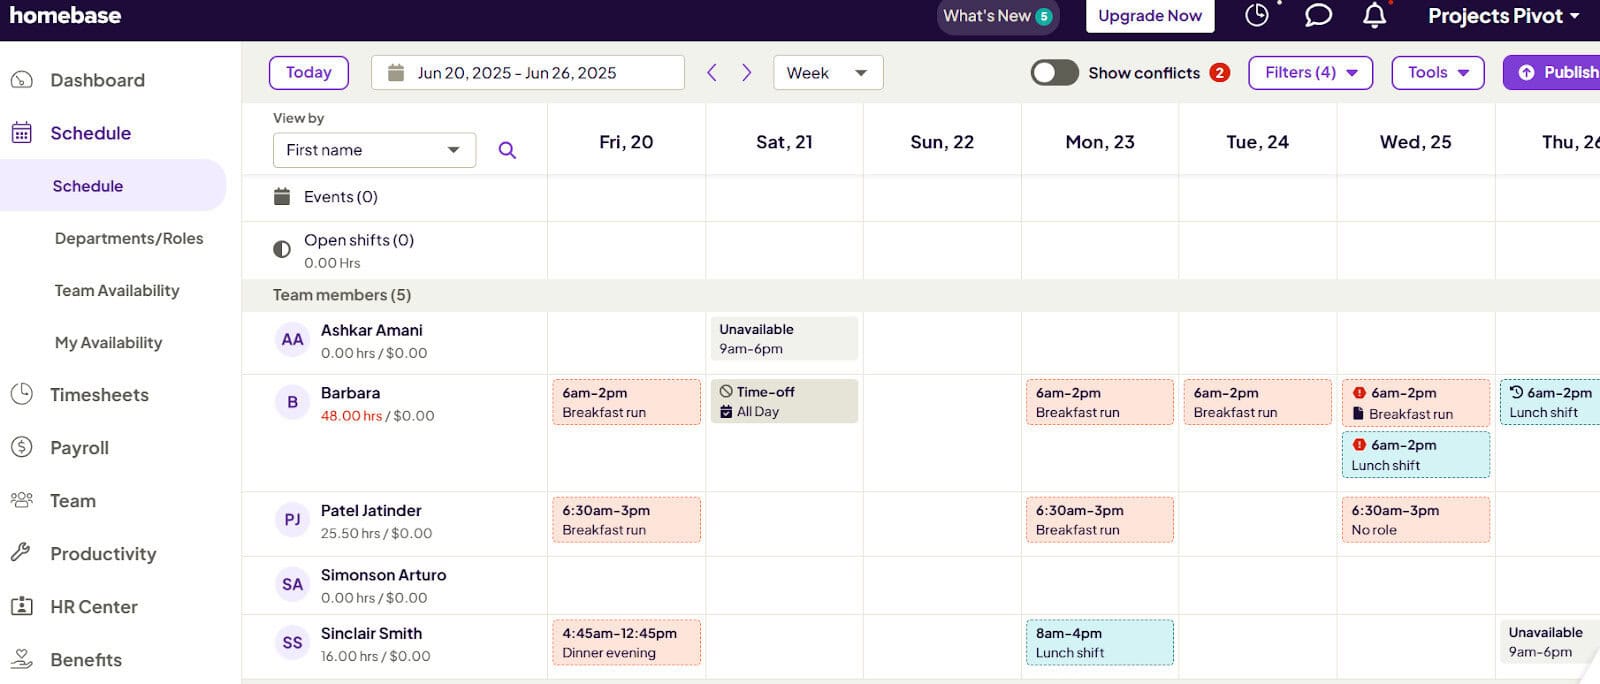
Task: Open Sinclair's Monday 8am-4pm Lunch shift
Action: [1099, 642]
